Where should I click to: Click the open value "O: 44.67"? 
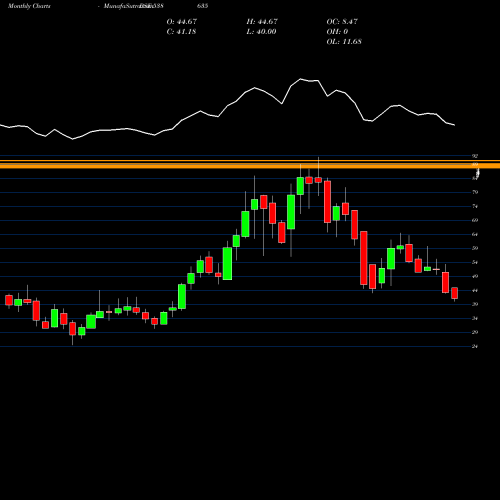pos(182,21)
